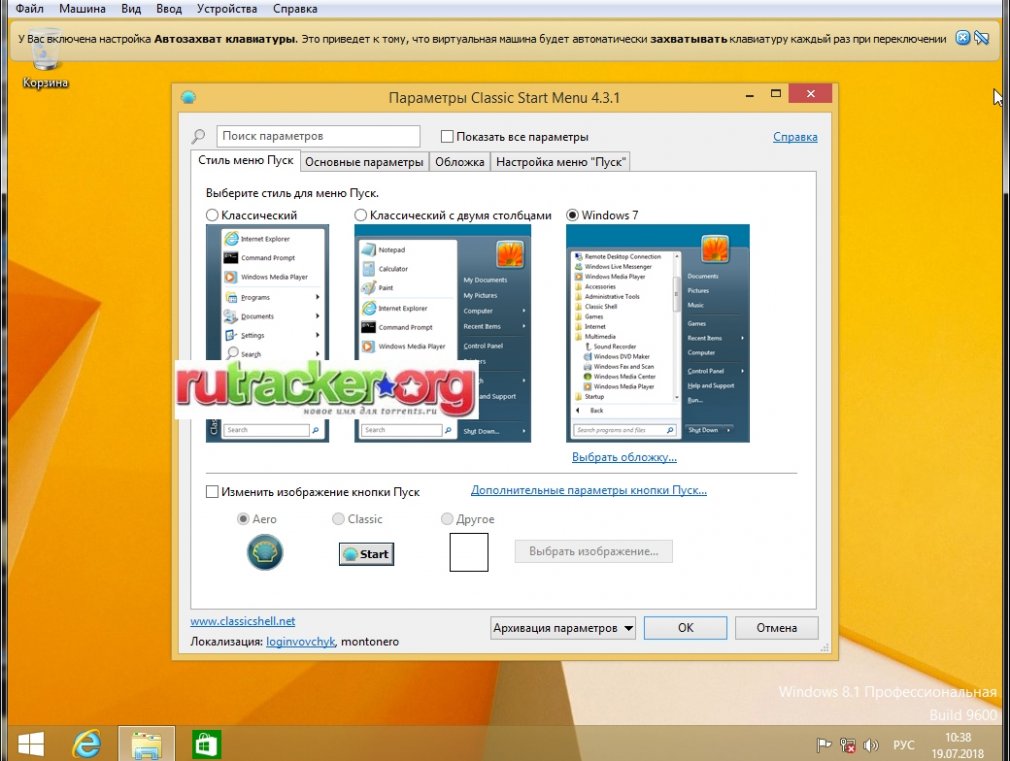Click the empty custom button image box
This screenshot has height=761, width=1010.
pos(469,552)
